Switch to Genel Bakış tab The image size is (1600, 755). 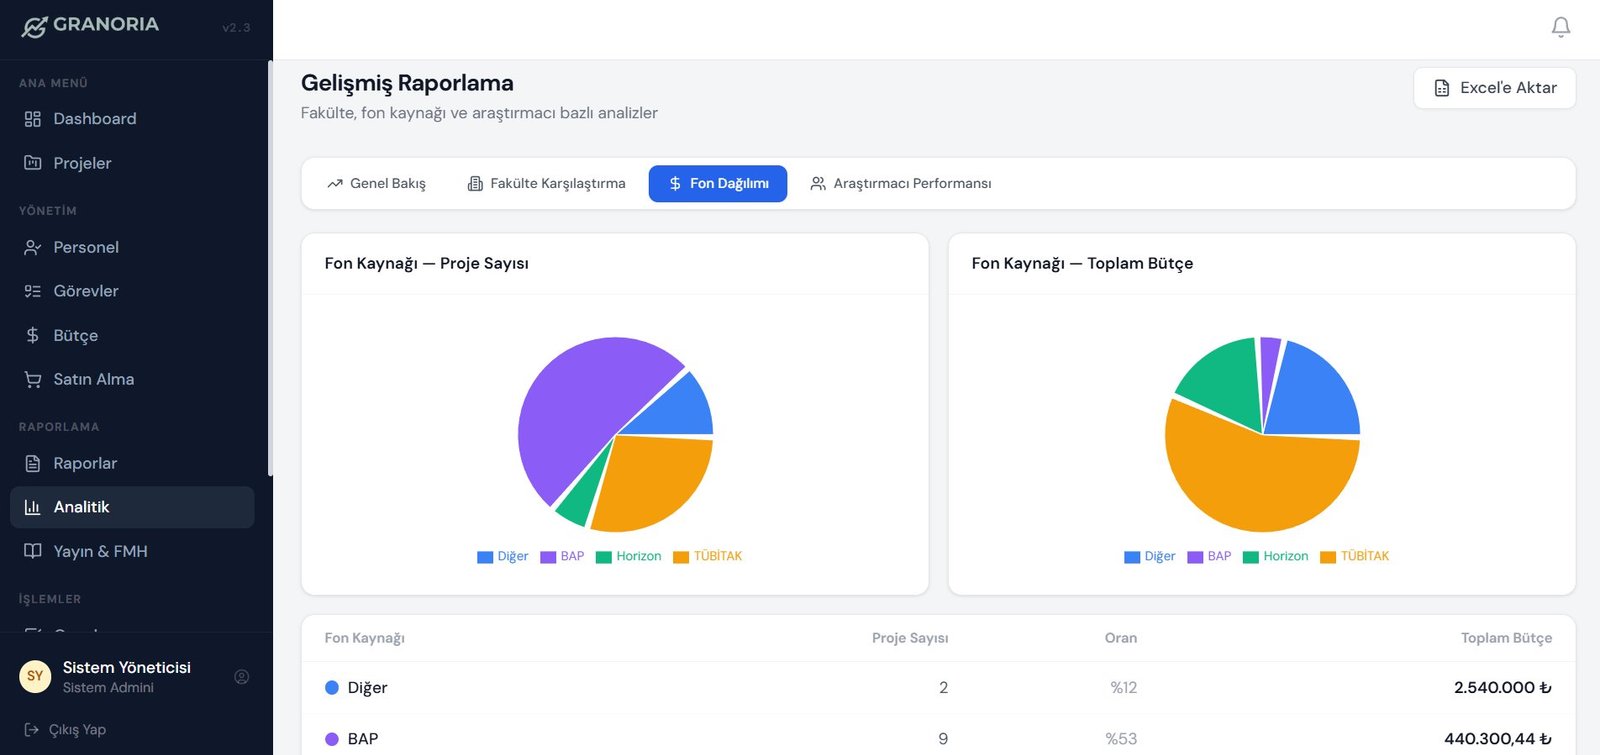[377, 184]
